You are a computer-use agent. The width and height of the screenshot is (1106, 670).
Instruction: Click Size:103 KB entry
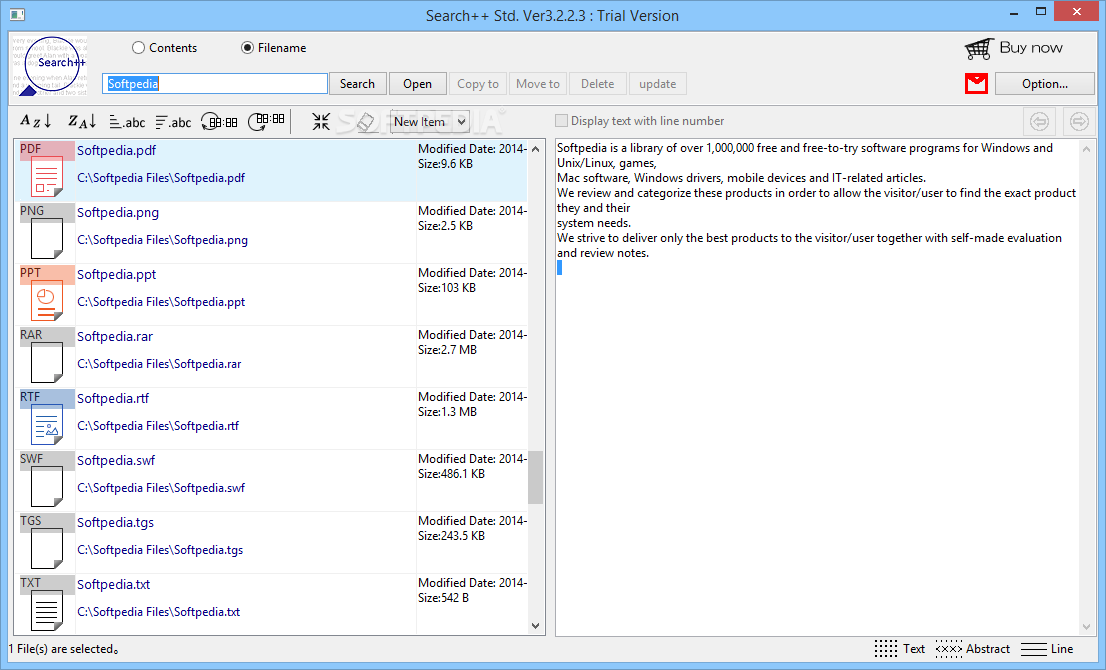446,288
